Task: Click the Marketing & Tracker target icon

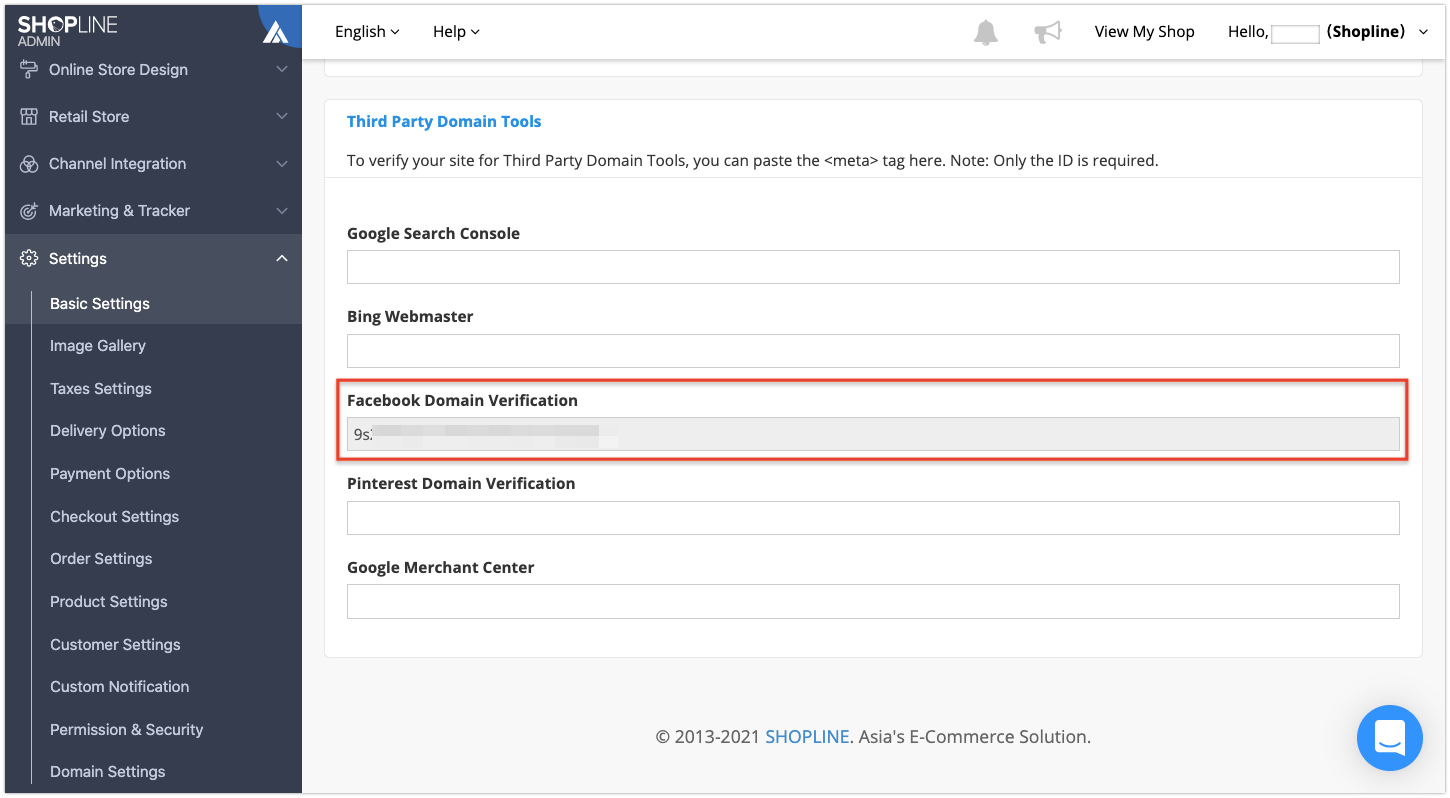Action: coord(29,210)
